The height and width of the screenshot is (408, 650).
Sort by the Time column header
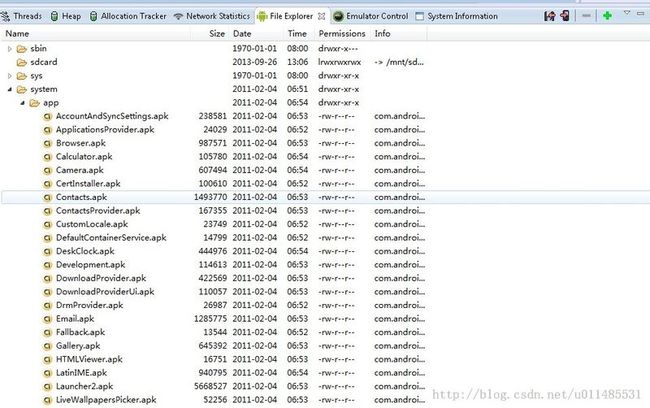pyautogui.click(x=297, y=34)
